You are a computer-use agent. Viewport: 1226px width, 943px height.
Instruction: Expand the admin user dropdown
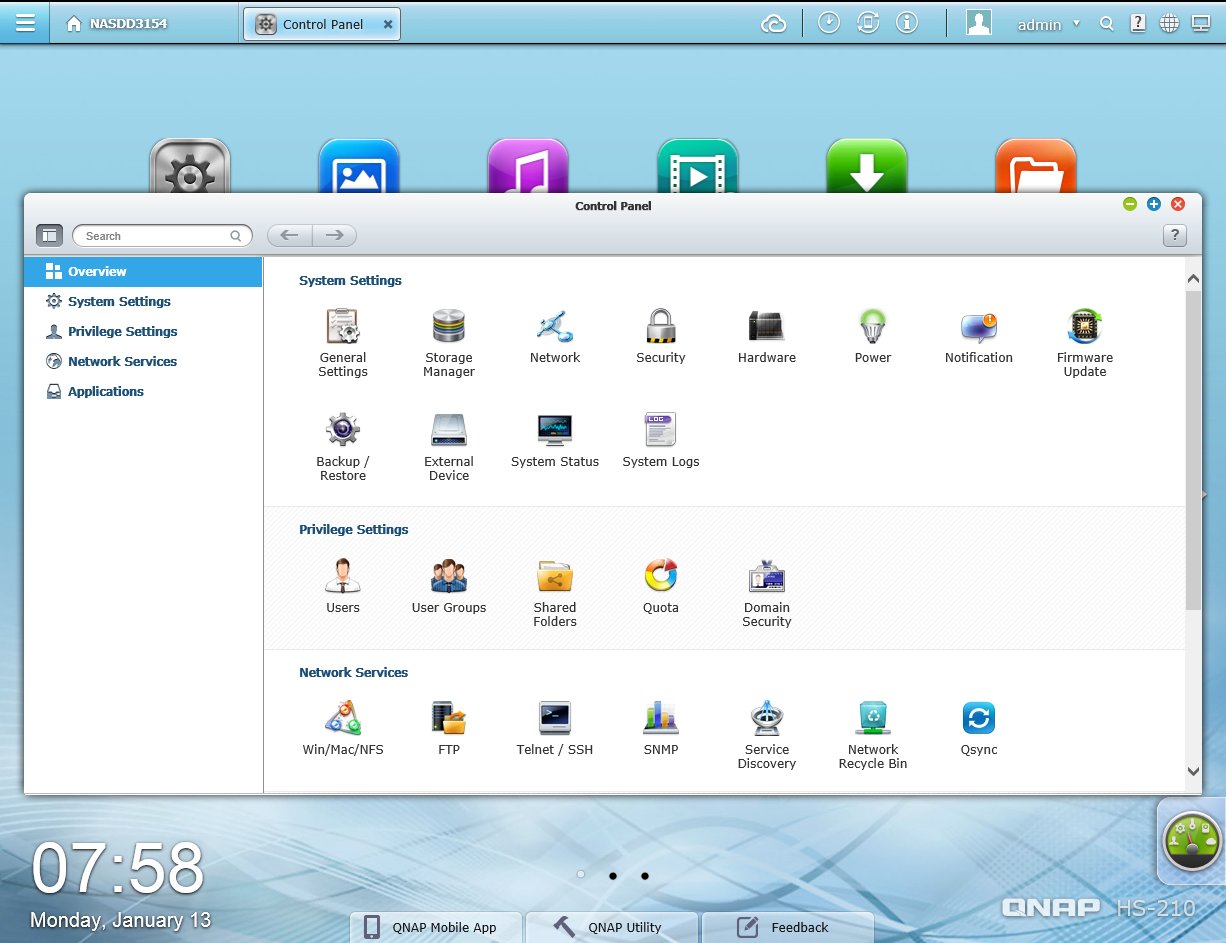[1049, 24]
